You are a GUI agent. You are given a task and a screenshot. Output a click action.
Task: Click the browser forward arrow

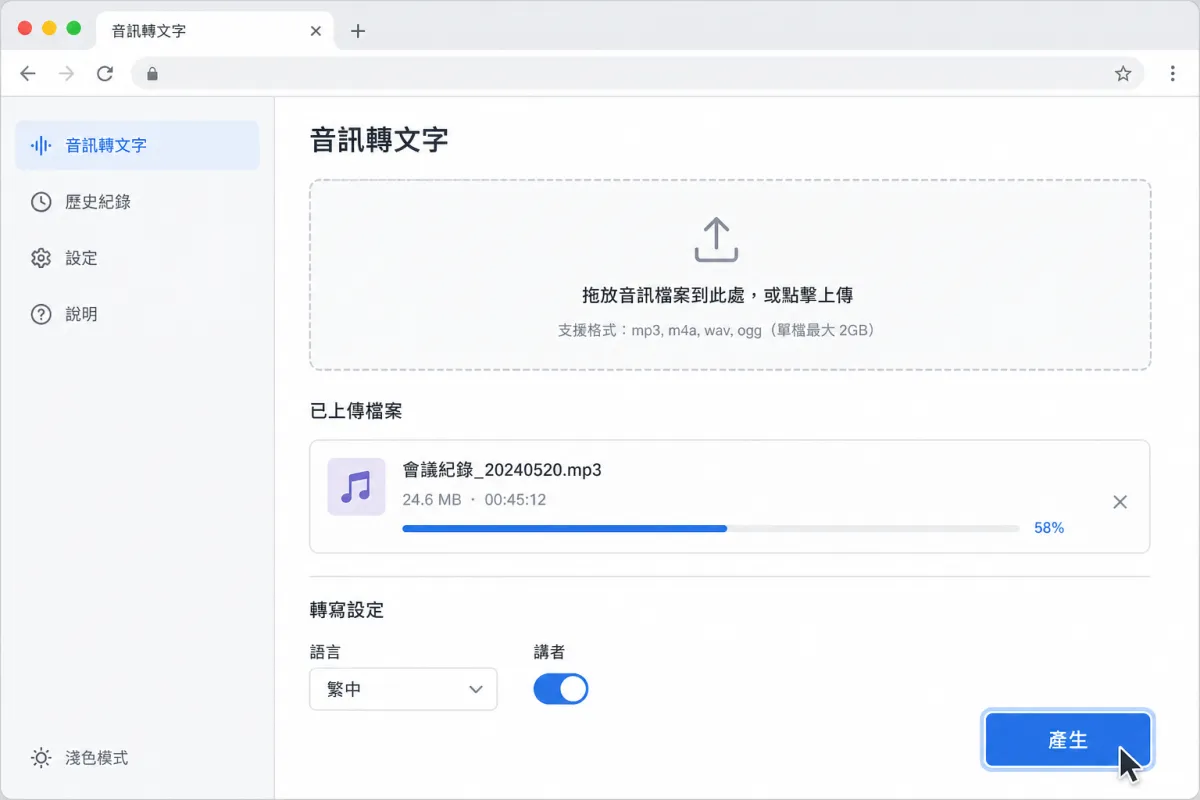(66, 74)
